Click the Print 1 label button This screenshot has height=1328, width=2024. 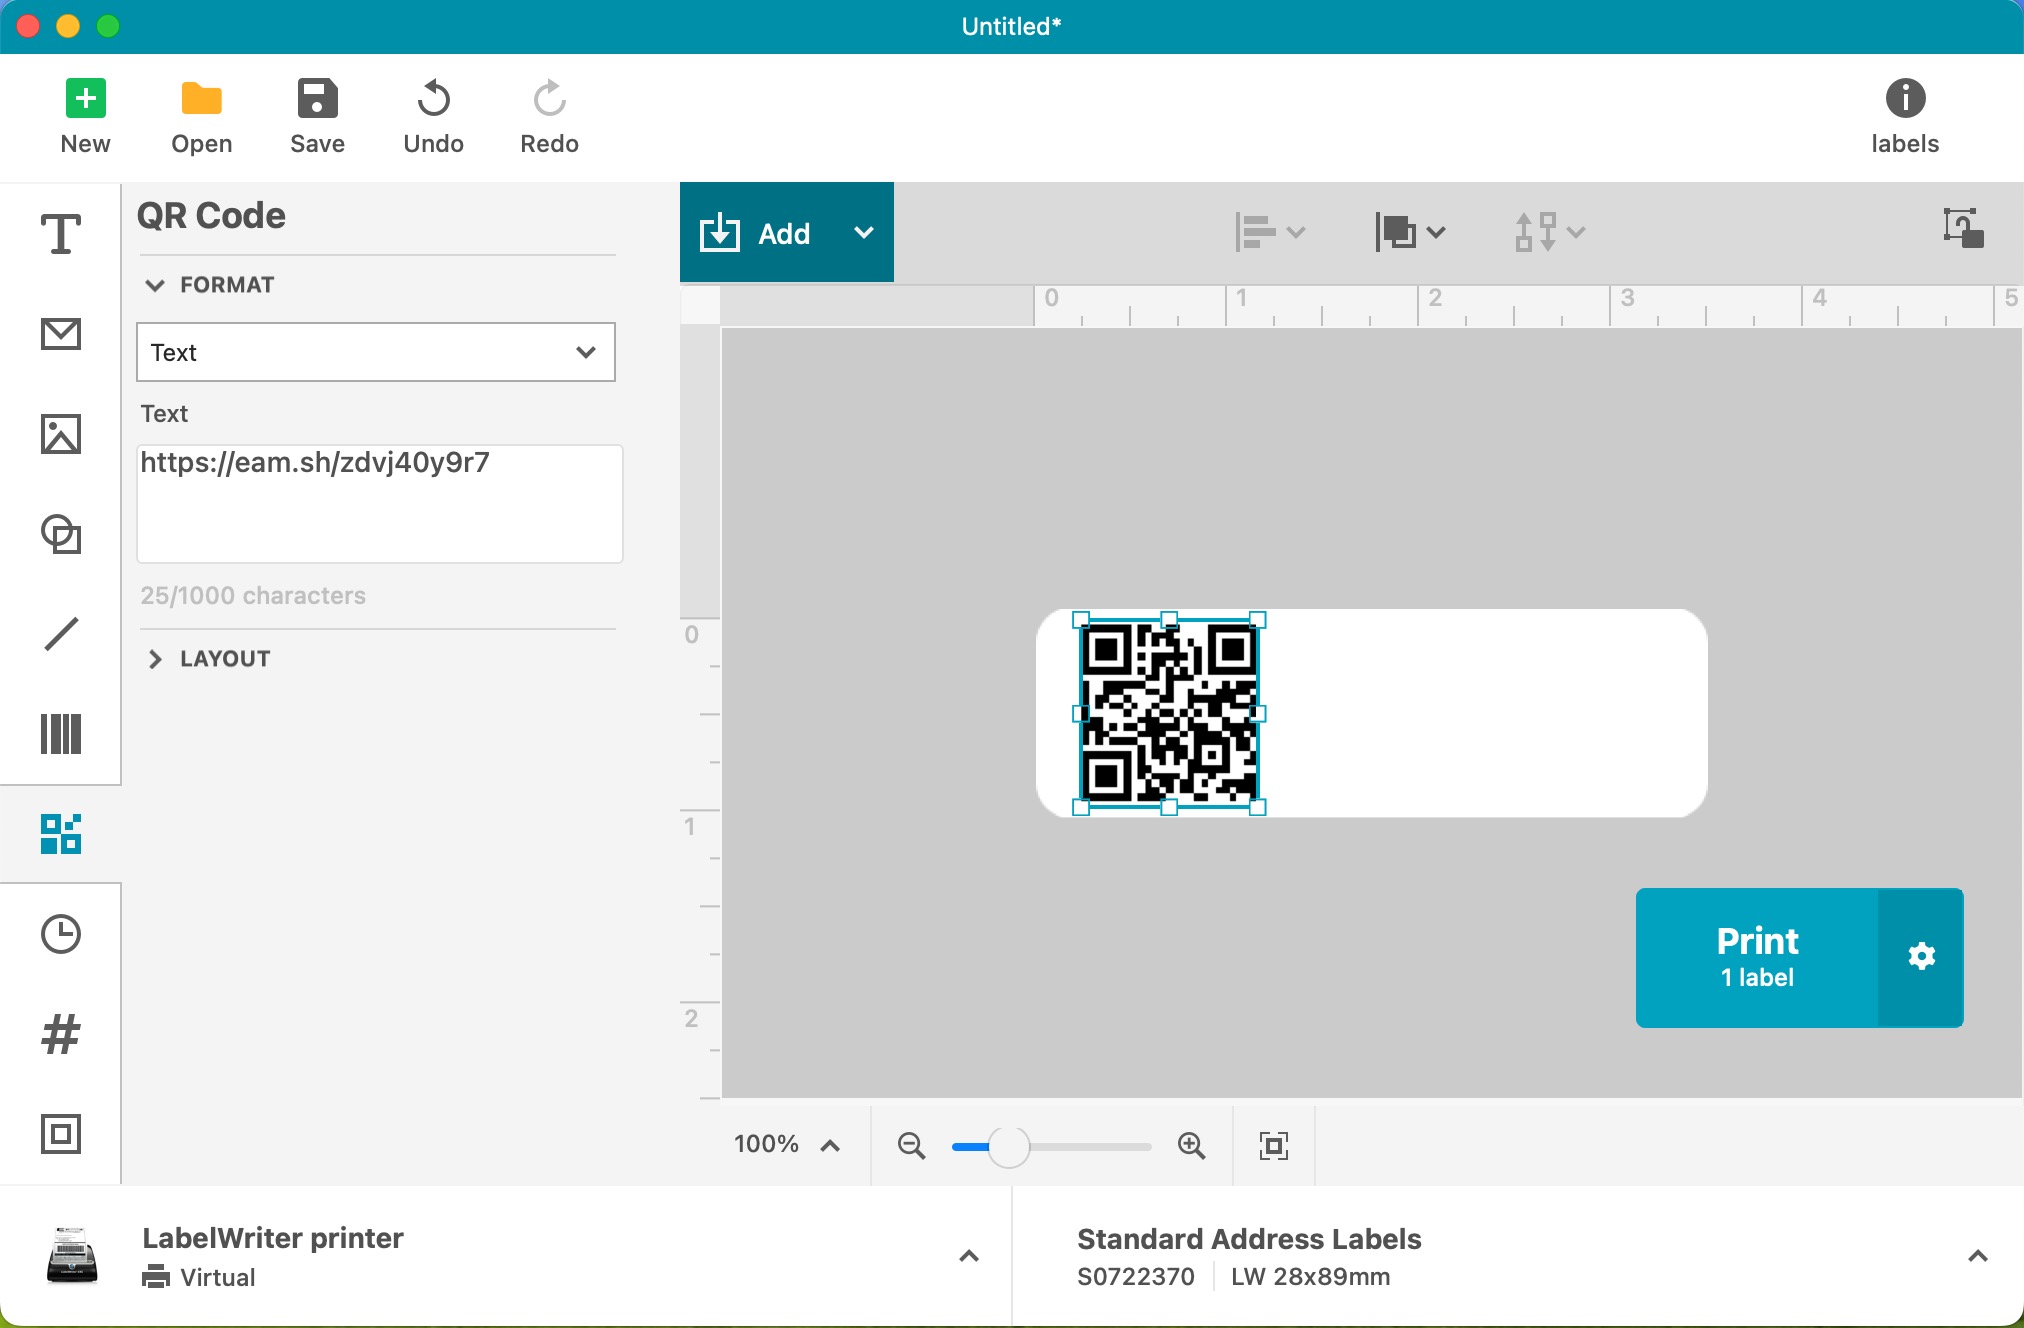point(1756,957)
